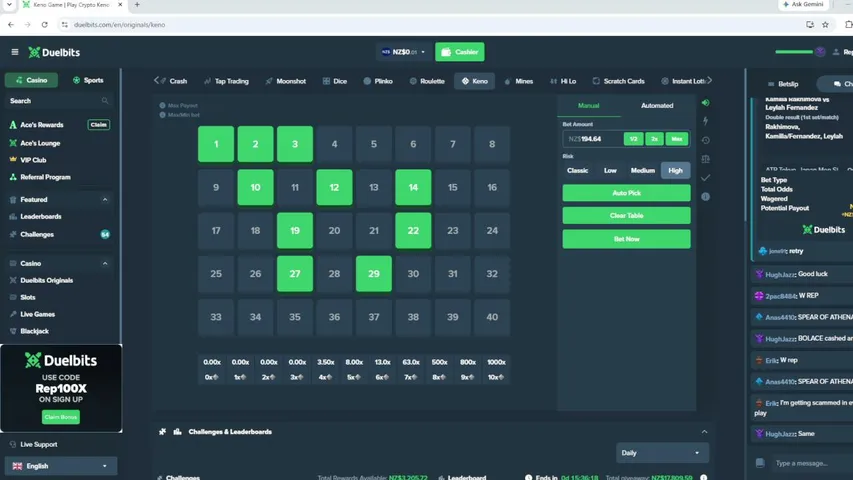The width and height of the screenshot is (853, 480).
Task: Open VIP Club crown item
Action: click(33, 160)
